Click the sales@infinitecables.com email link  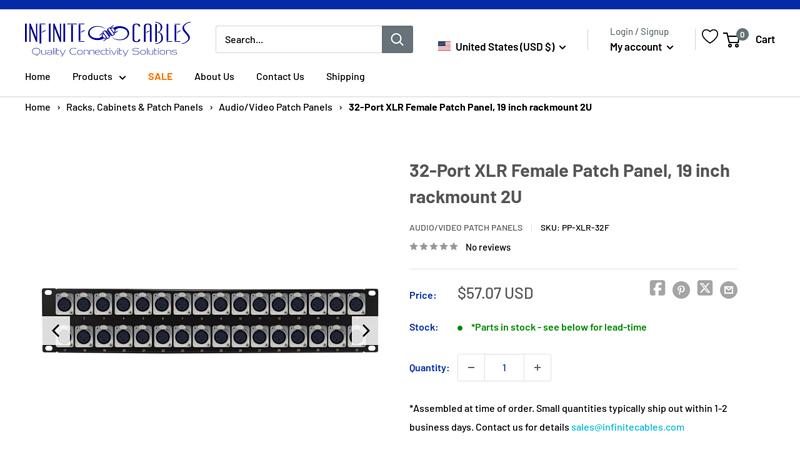point(628,427)
